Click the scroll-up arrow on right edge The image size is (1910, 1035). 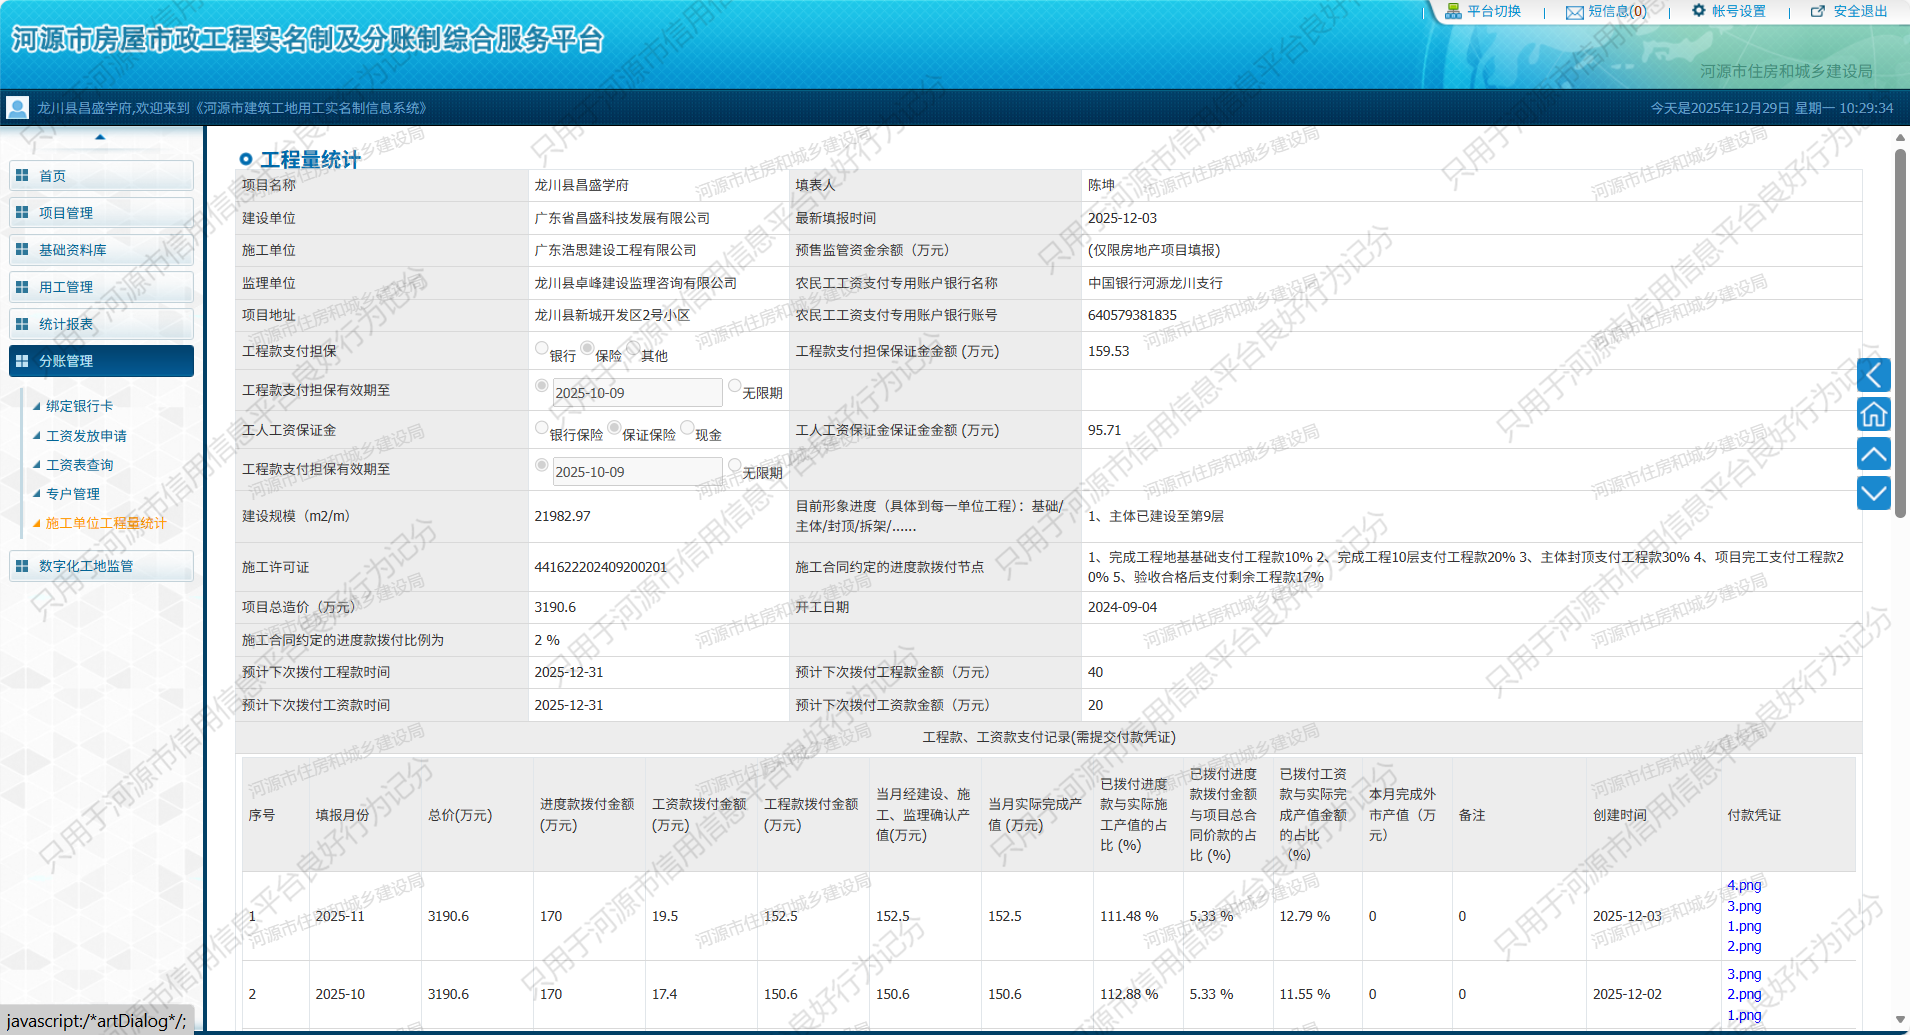[1875, 453]
